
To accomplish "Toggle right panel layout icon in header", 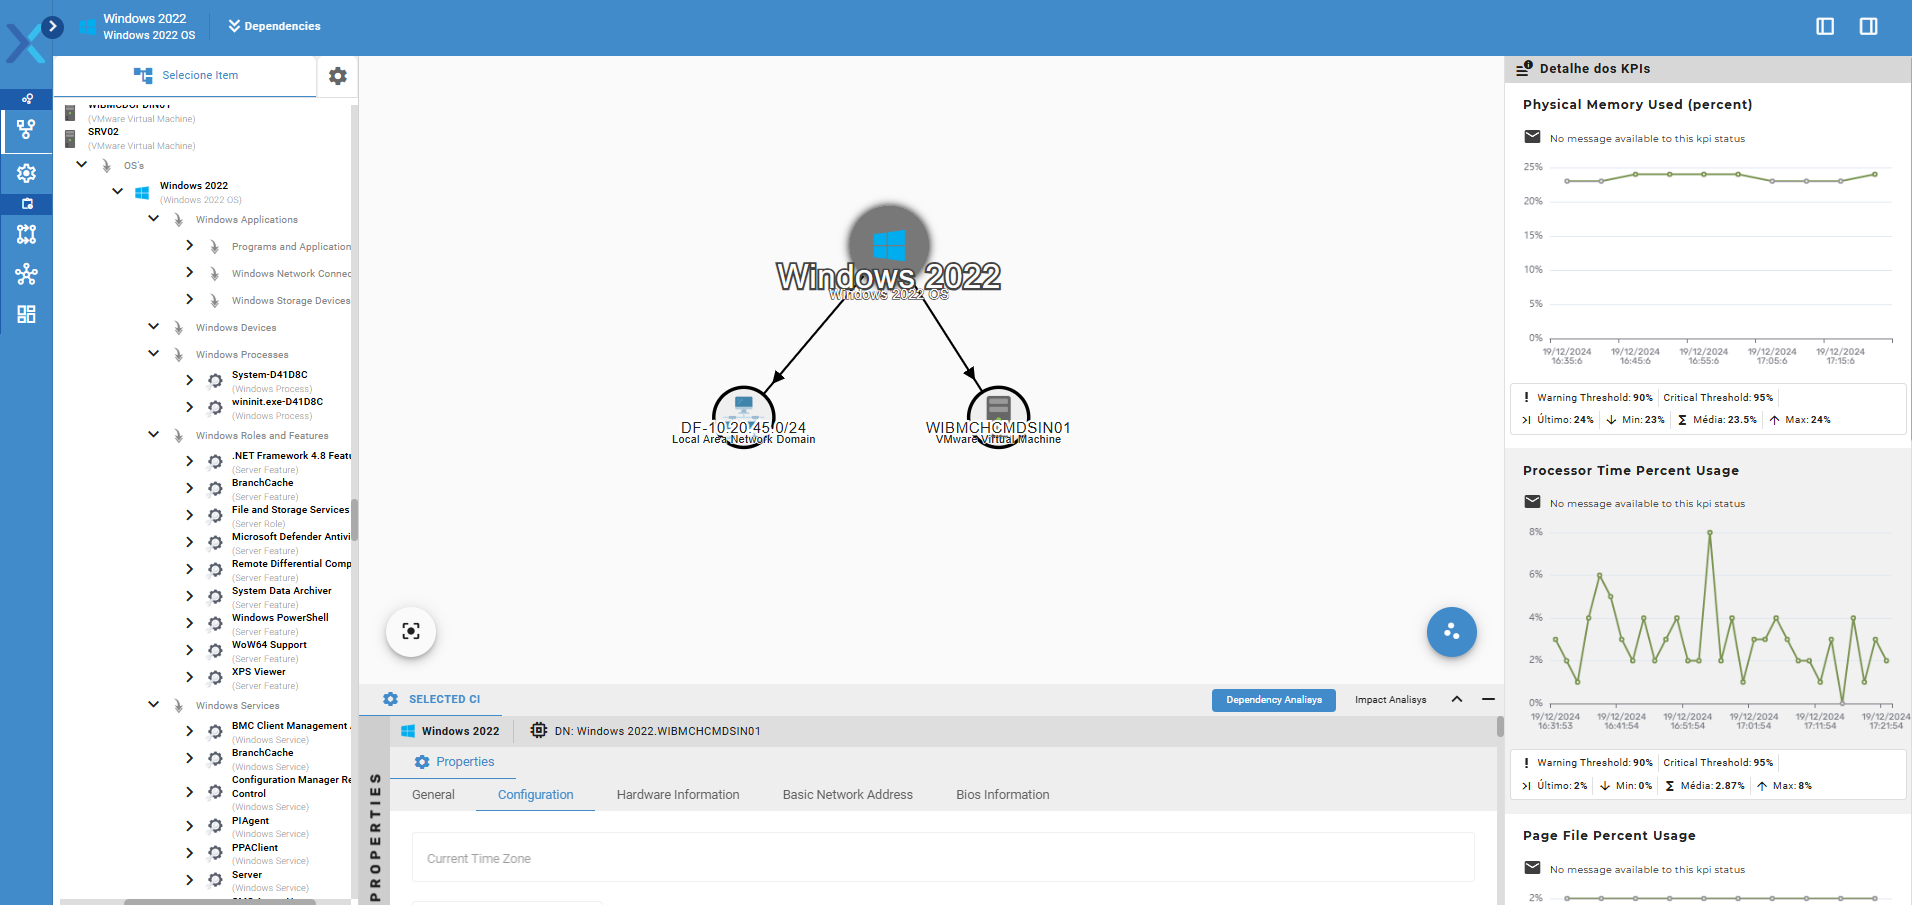I will coord(1868,26).
